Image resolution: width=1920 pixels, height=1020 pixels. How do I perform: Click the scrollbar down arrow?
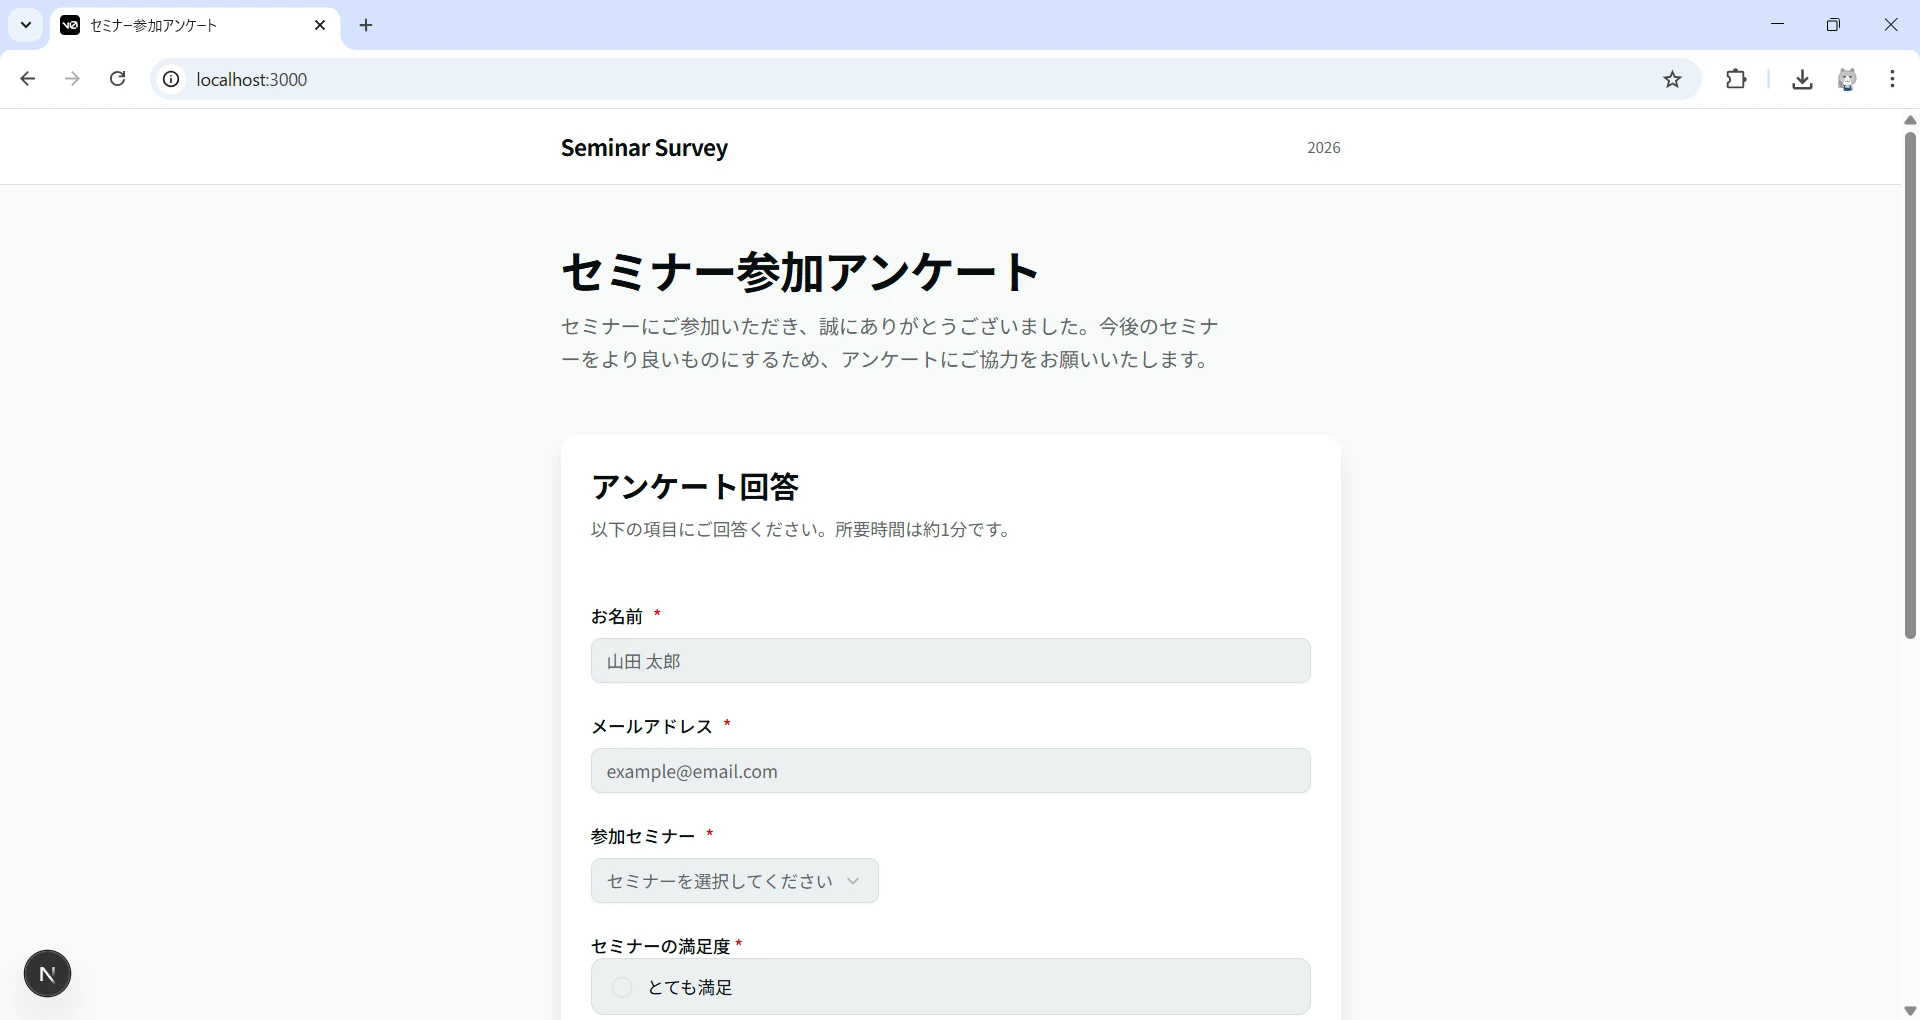tap(1910, 1011)
